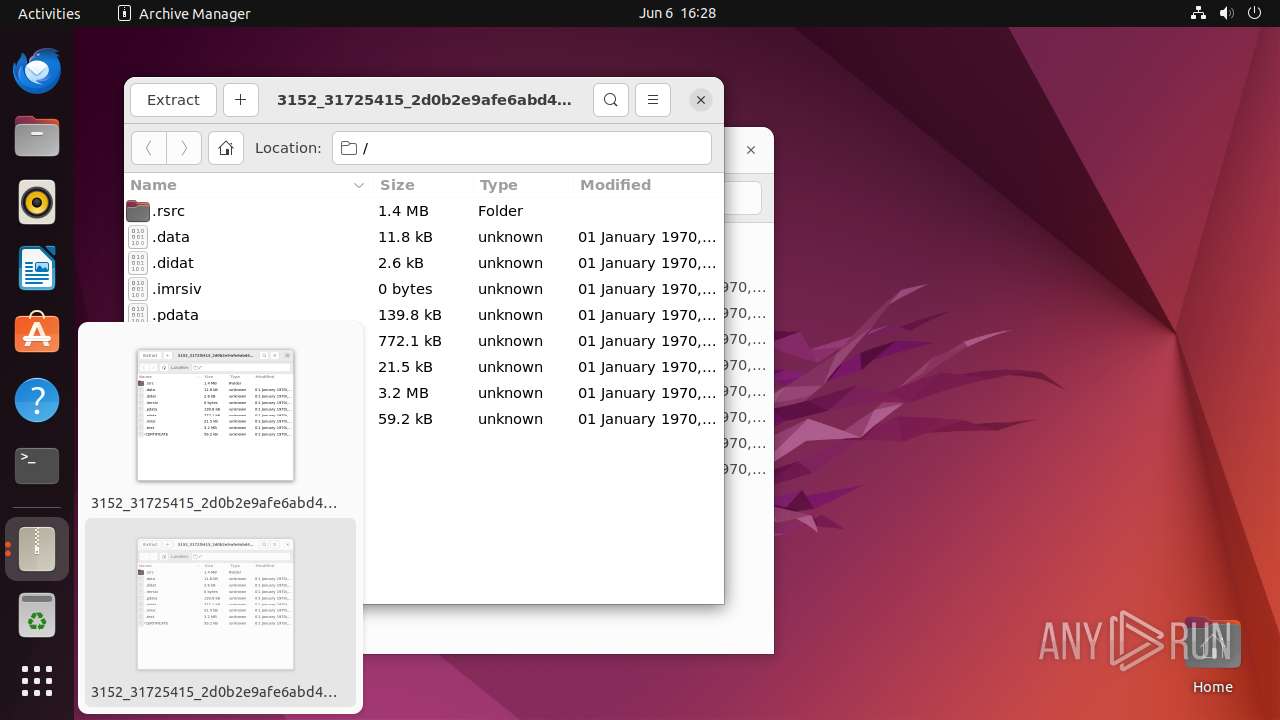1280x720 pixels.
Task: Sort by the Size column header
Action: [397, 185]
